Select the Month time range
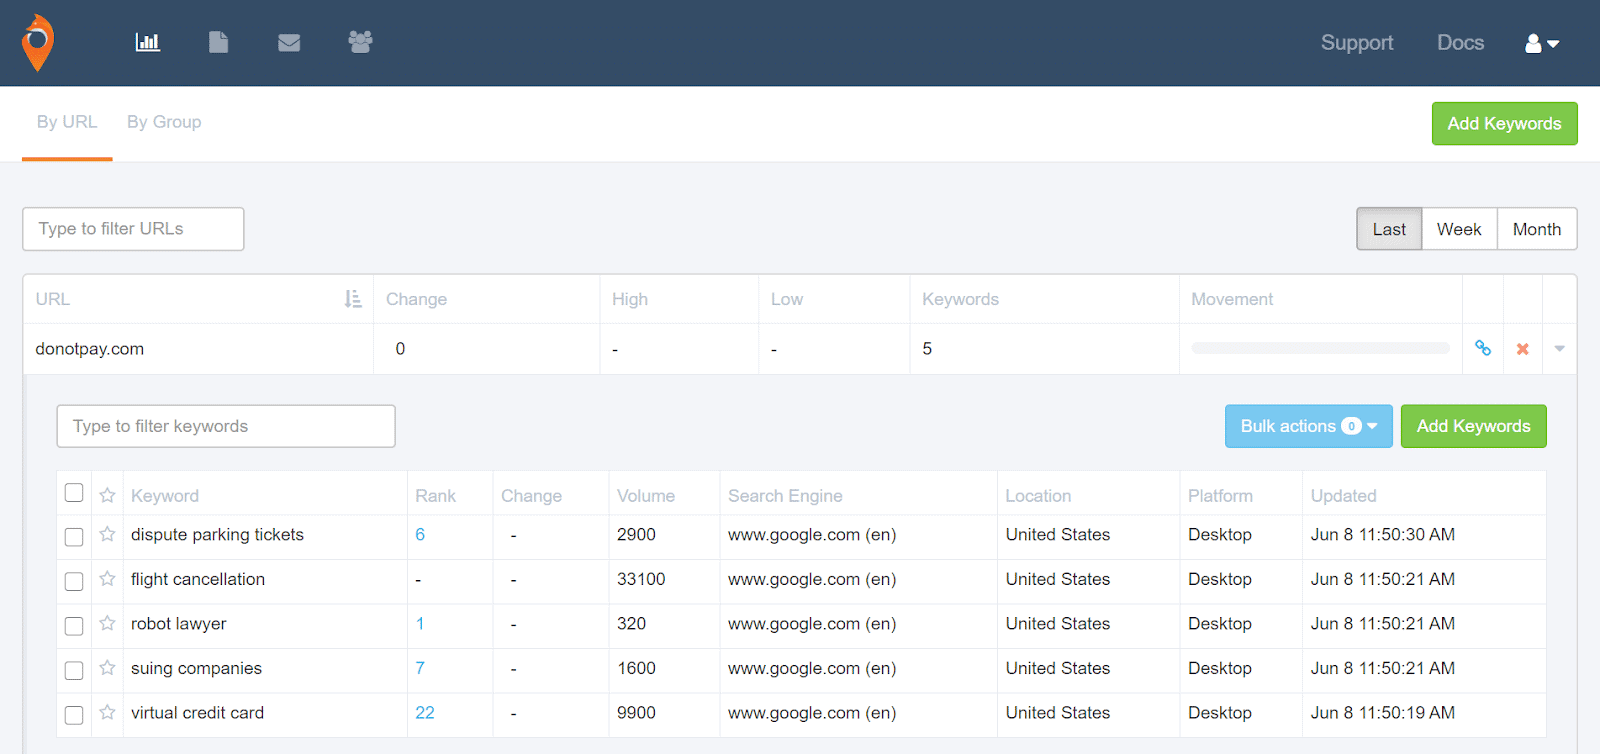The image size is (1600, 754). pos(1537,229)
